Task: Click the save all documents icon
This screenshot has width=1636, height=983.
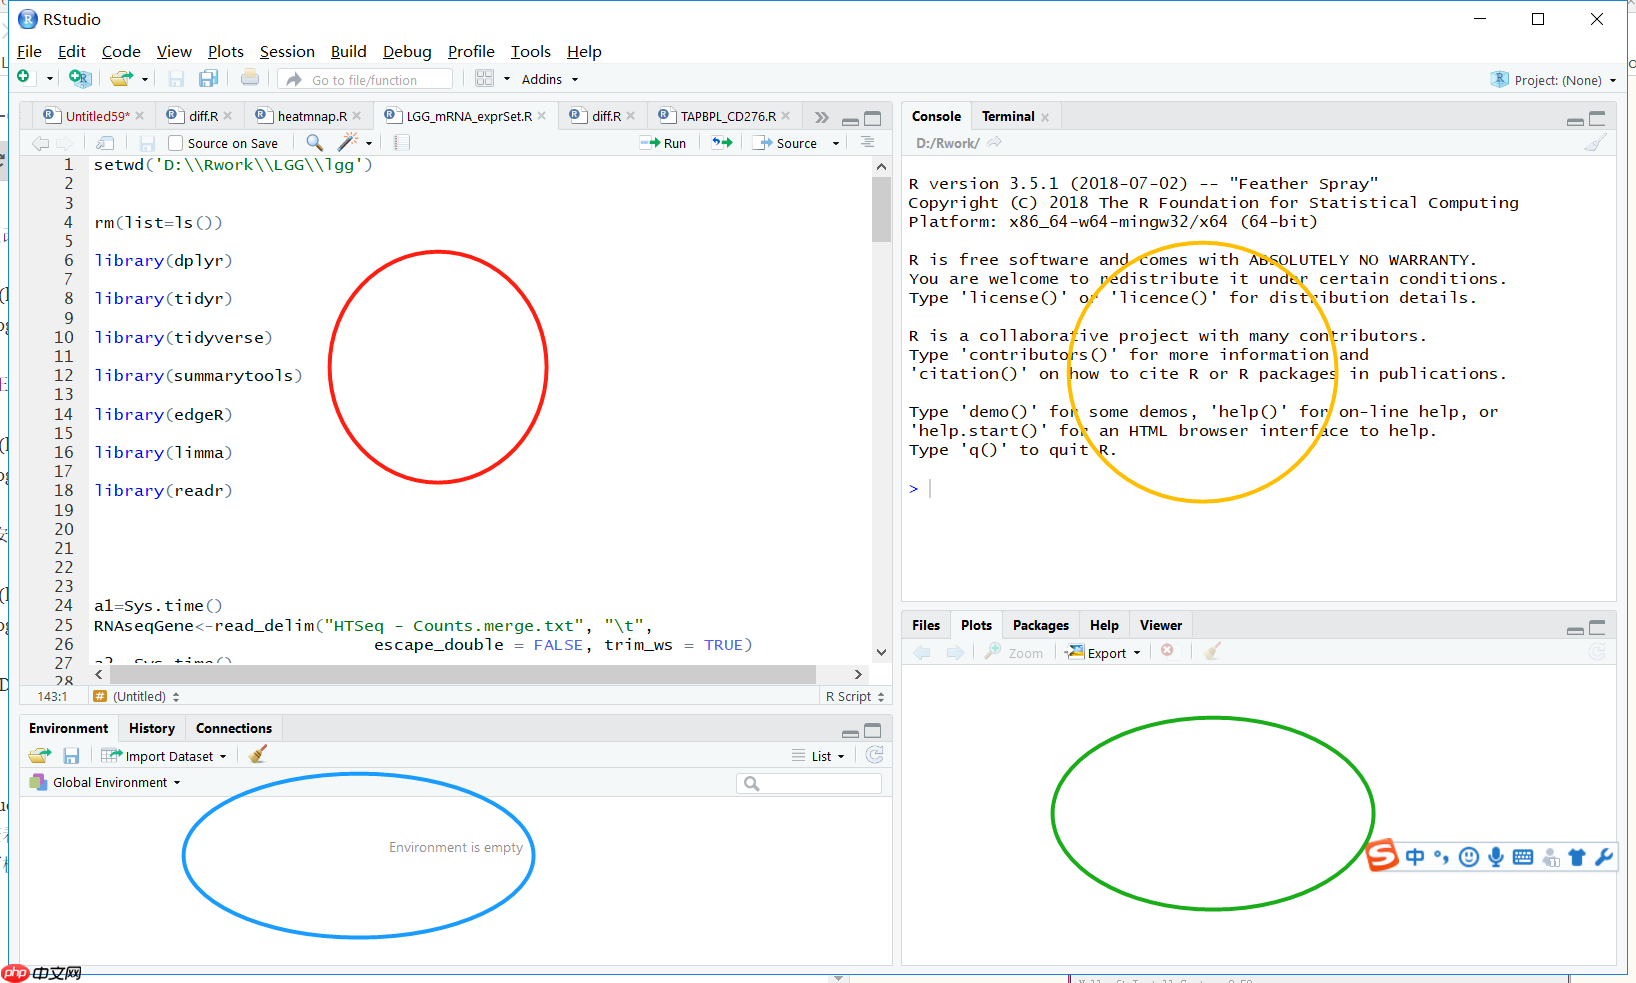Action: coord(208,79)
